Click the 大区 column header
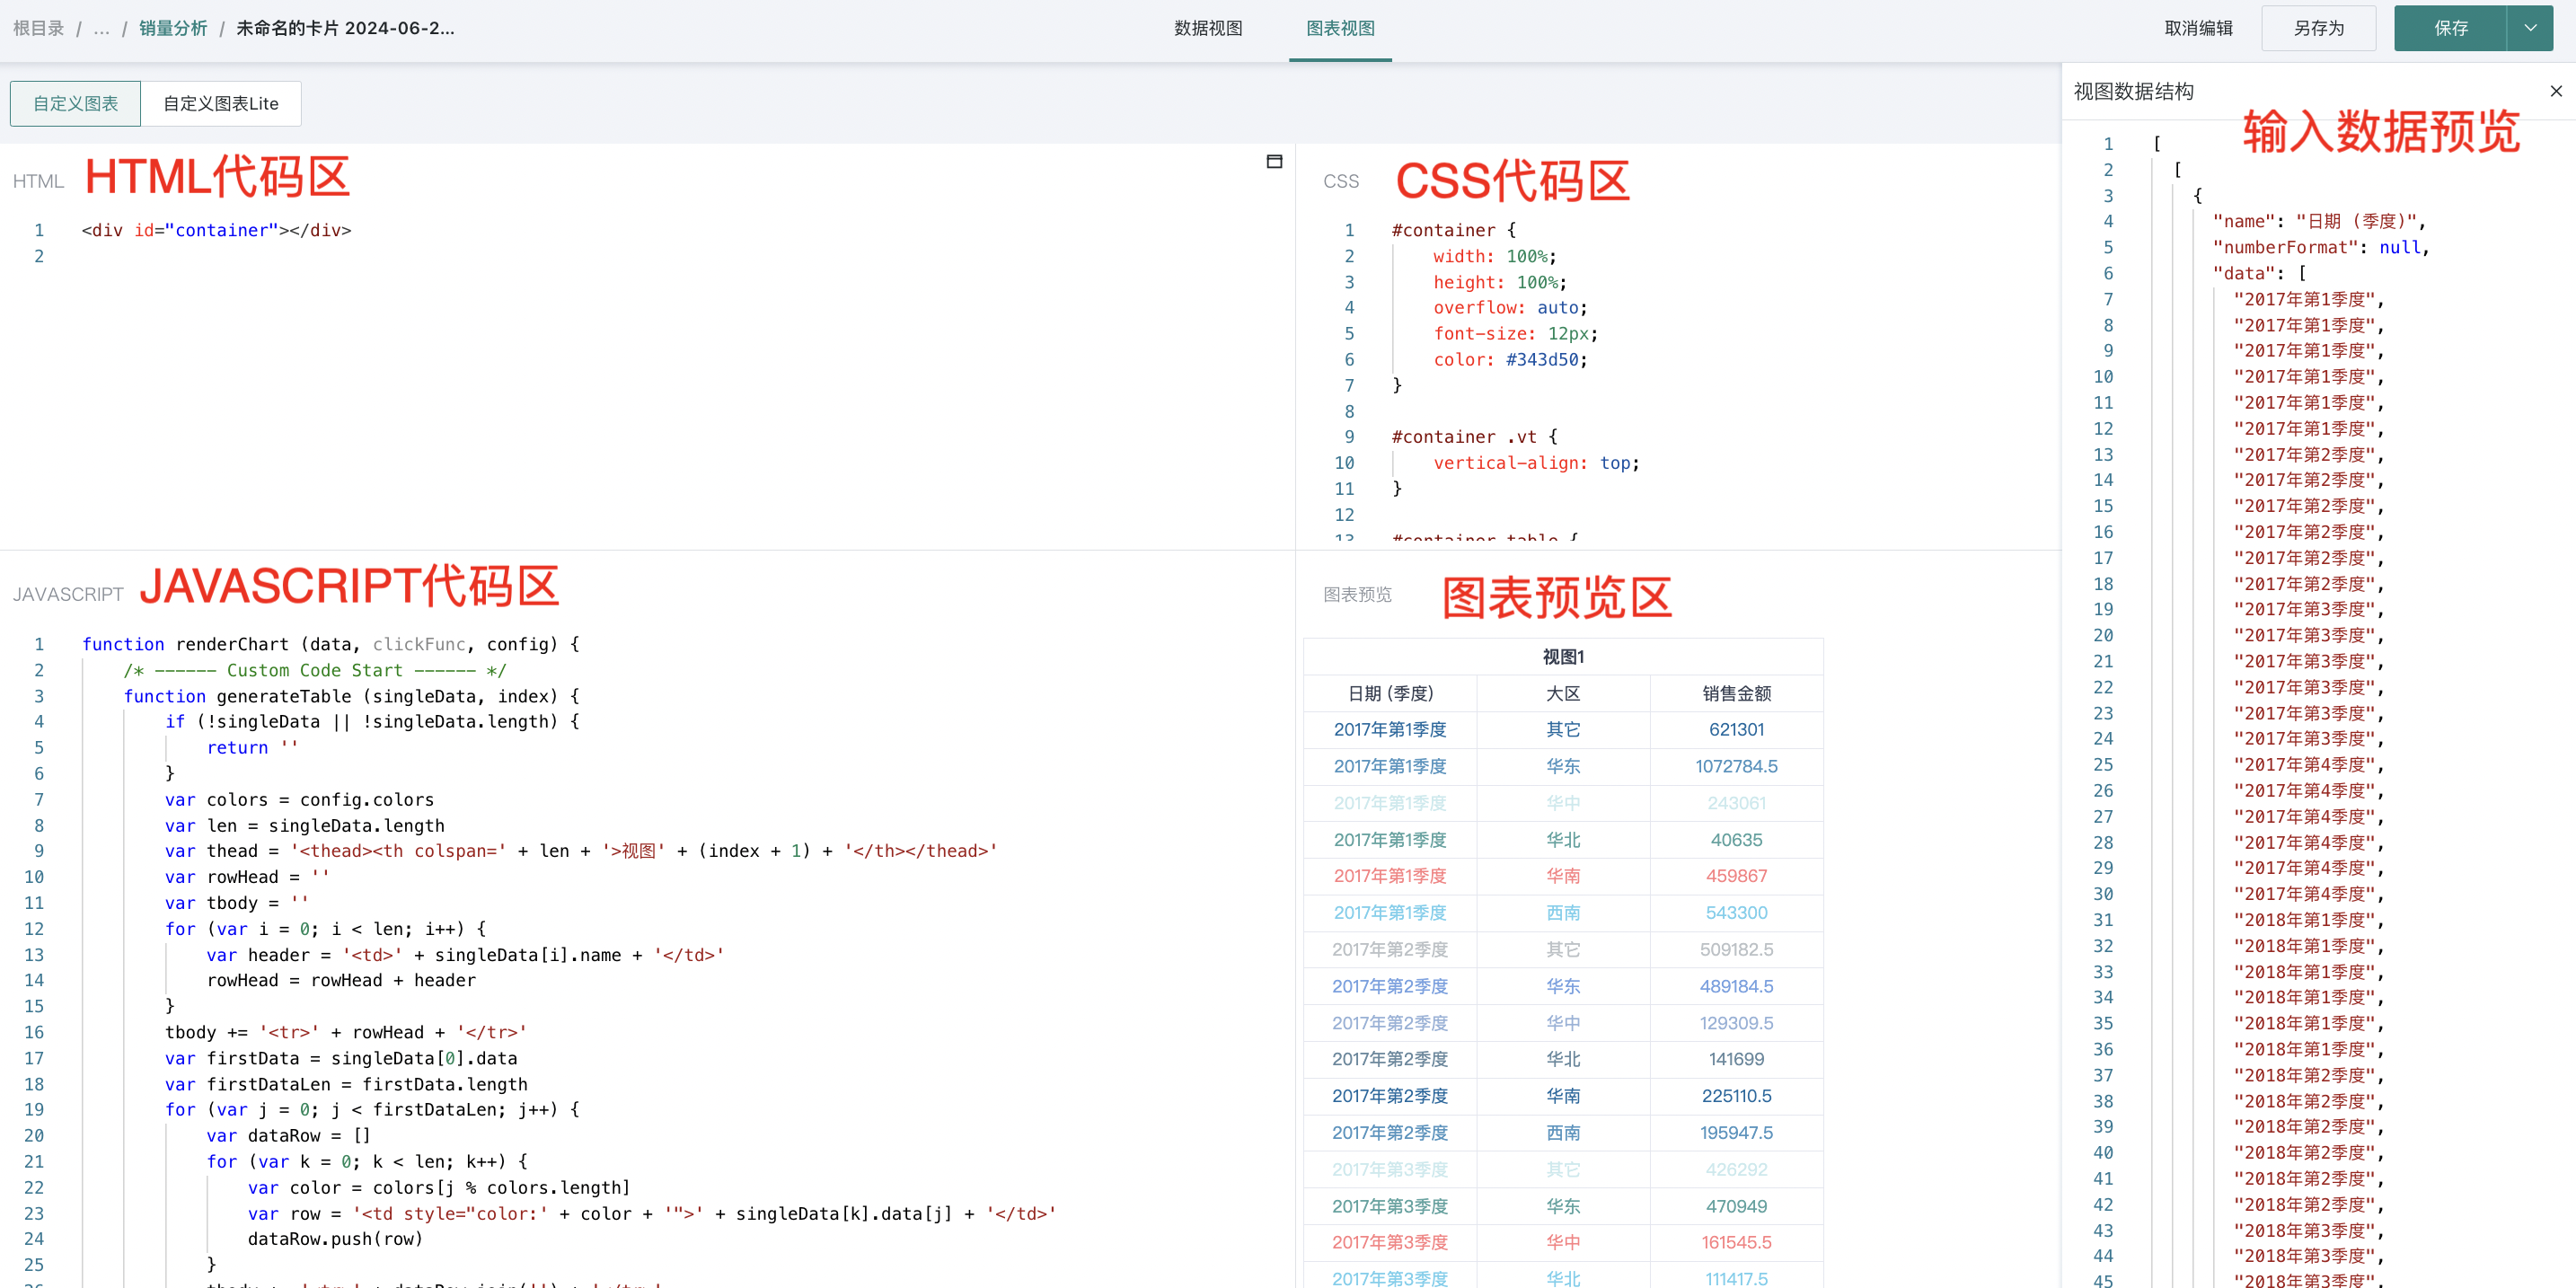2576x1288 pixels. click(x=1563, y=693)
